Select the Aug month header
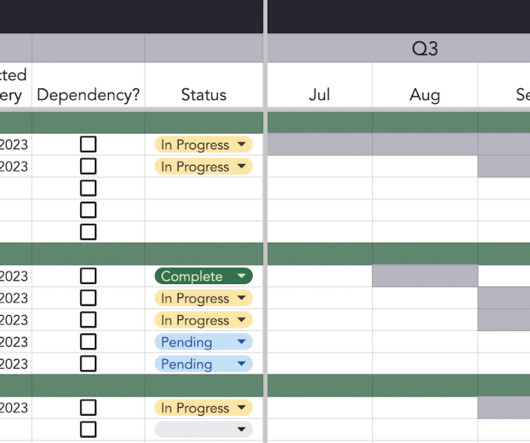 click(425, 95)
